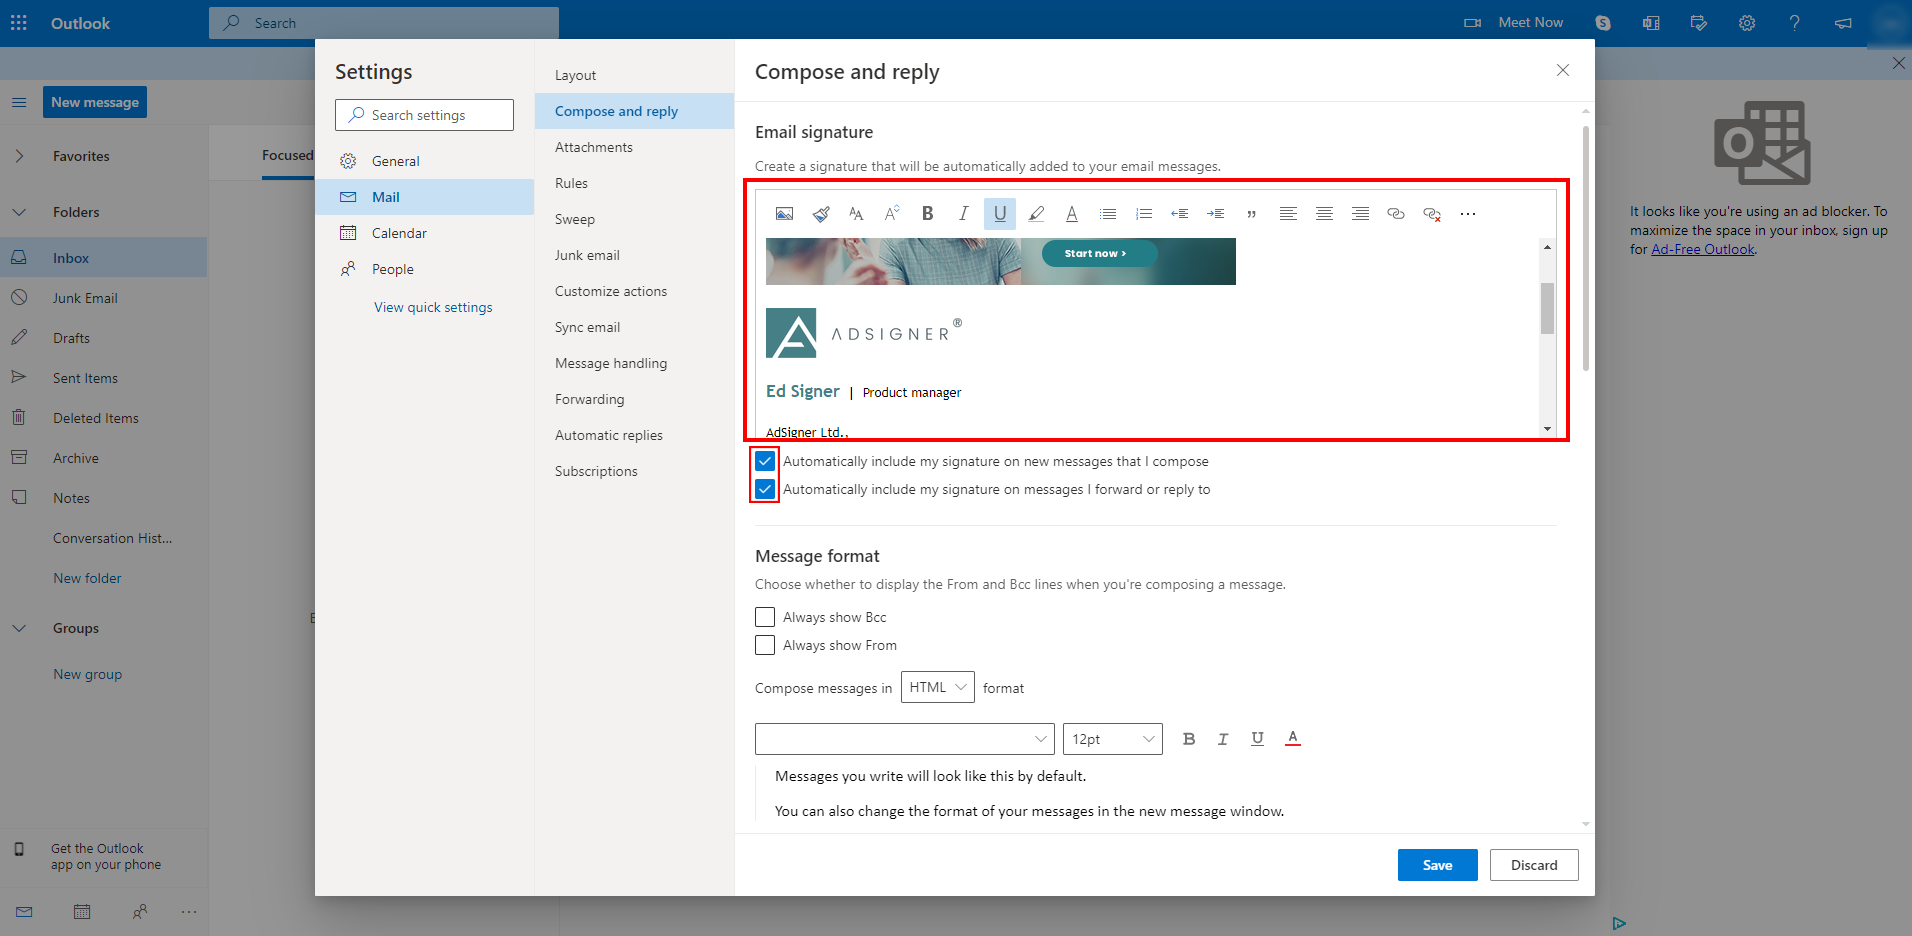Screen dimensions: 1912x936
Task: Remove hyperlink in signature
Action: coord(1432,214)
